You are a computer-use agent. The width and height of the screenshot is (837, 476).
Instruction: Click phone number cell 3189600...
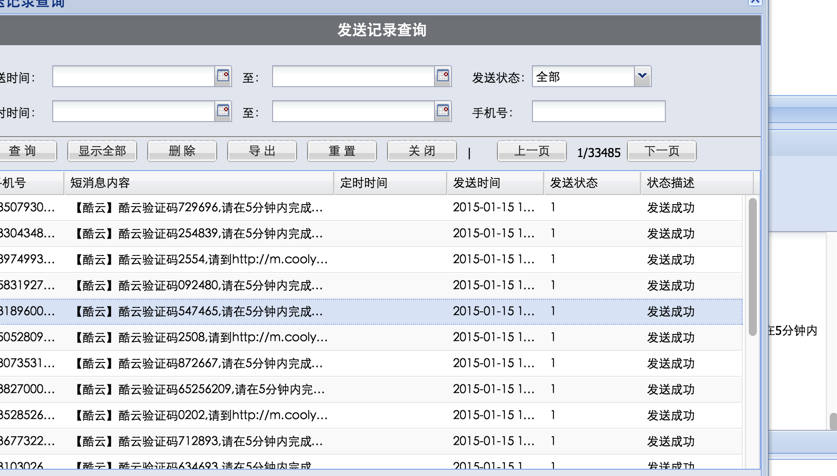pyautogui.click(x=27, y=312)
